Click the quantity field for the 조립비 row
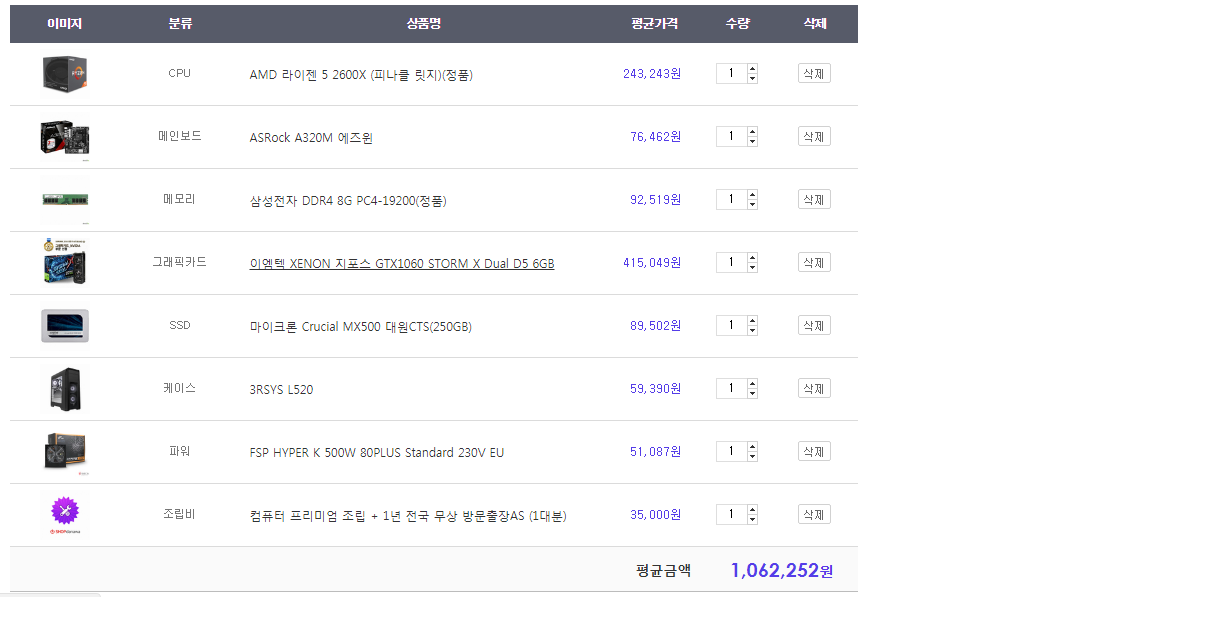1207x618 pixels. [731, 514]
